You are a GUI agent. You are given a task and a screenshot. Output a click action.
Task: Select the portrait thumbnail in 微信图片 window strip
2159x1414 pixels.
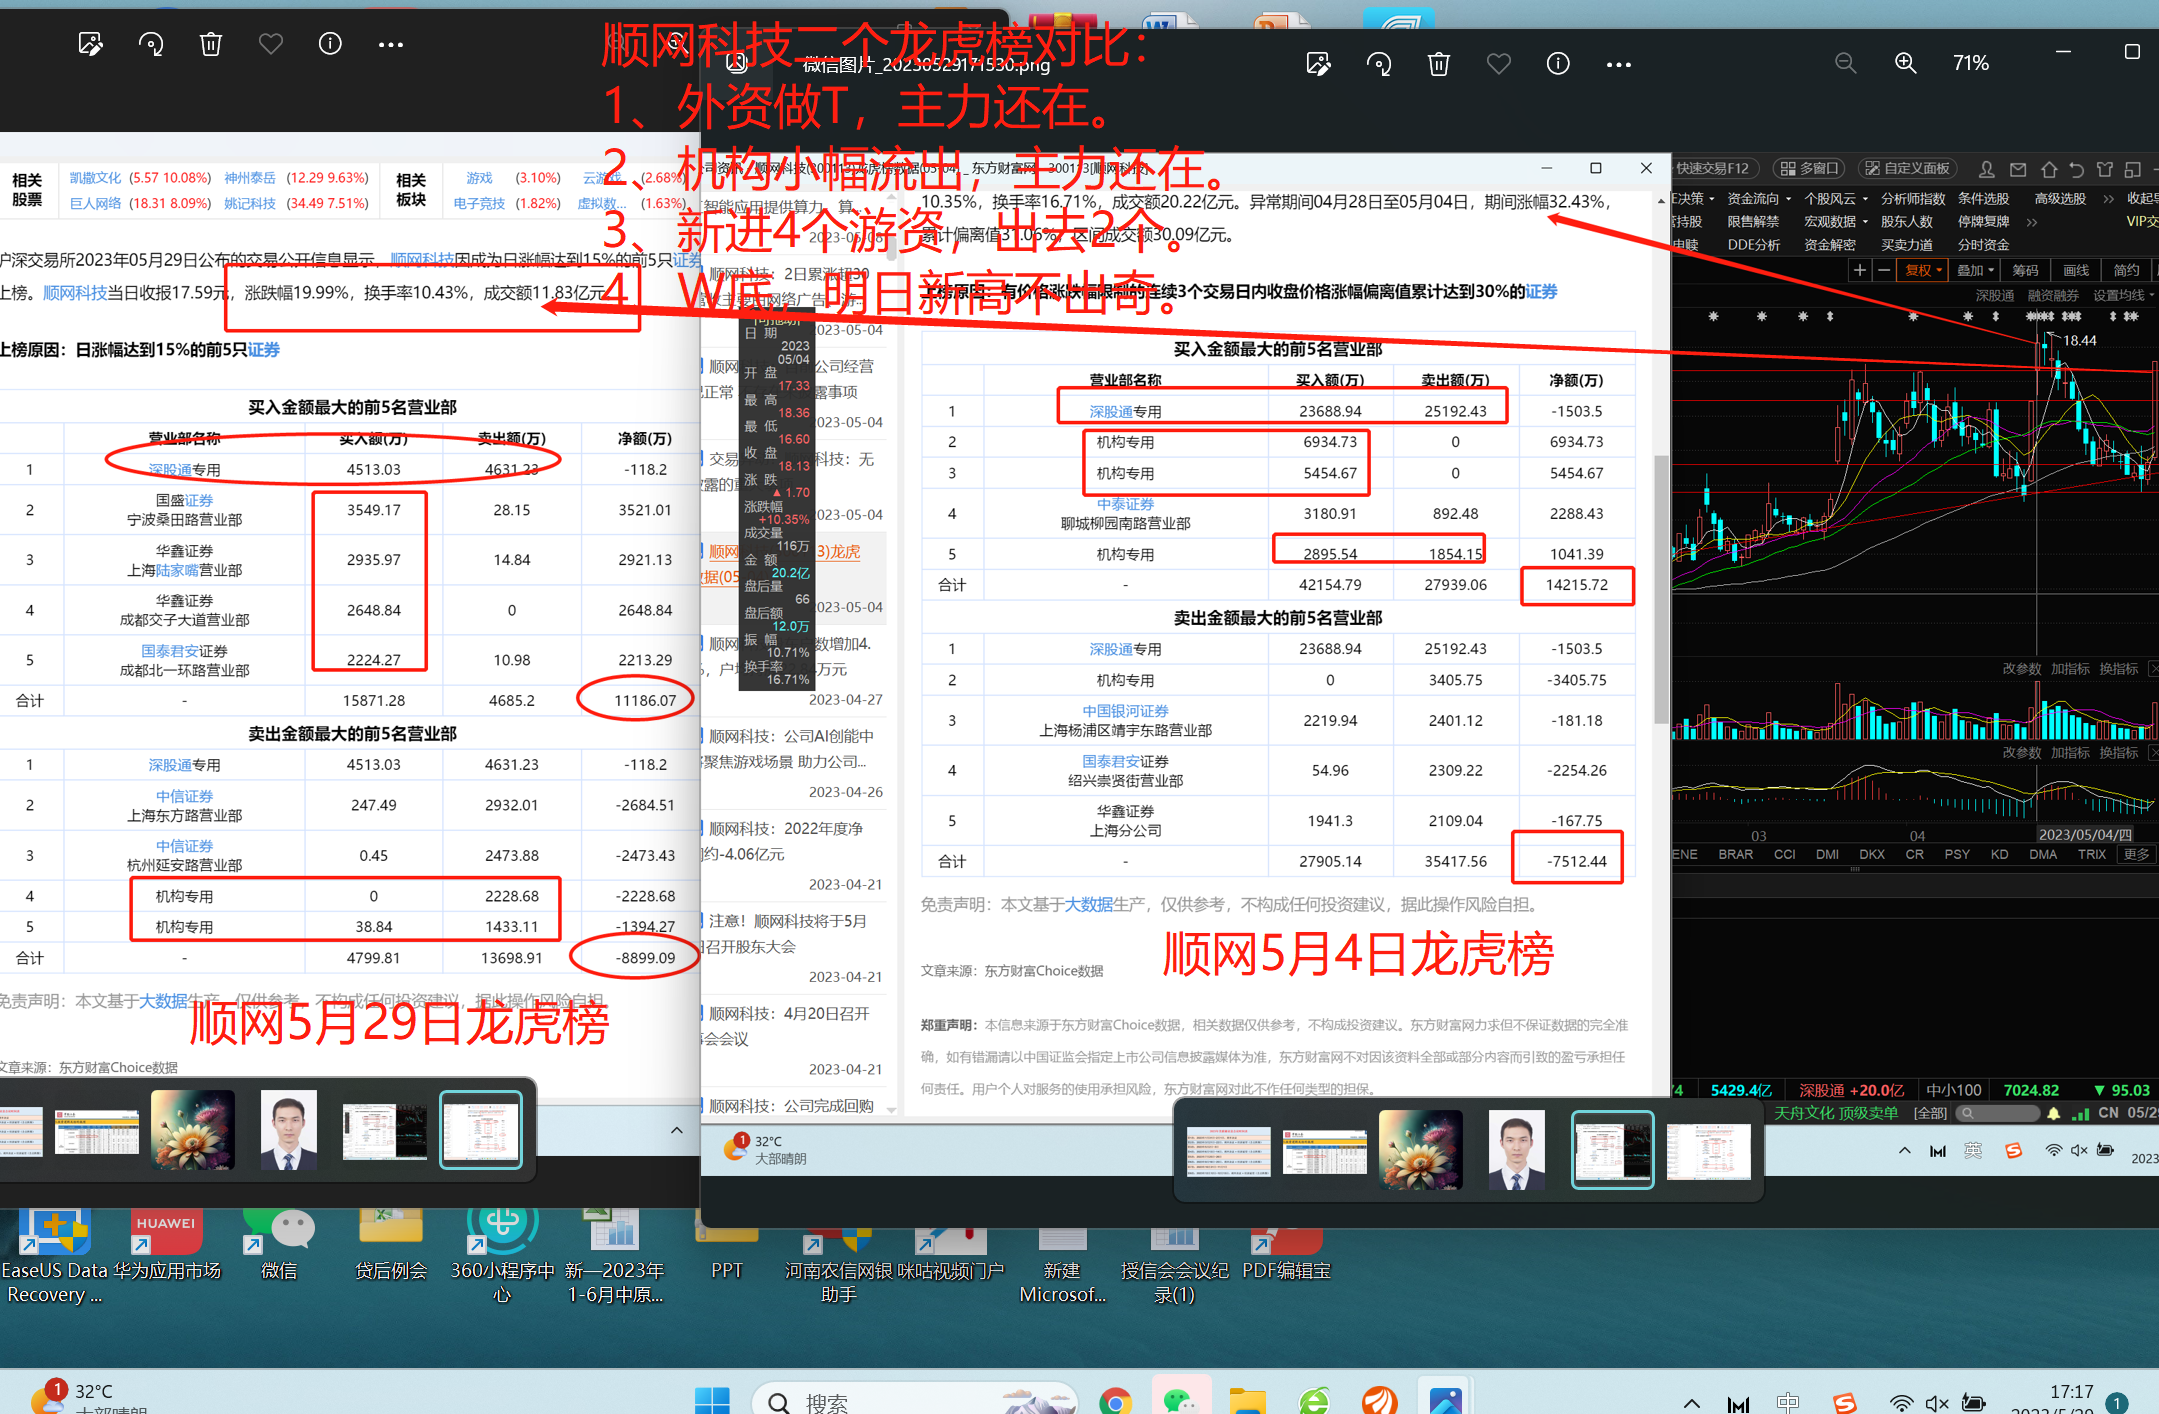1517,1150
